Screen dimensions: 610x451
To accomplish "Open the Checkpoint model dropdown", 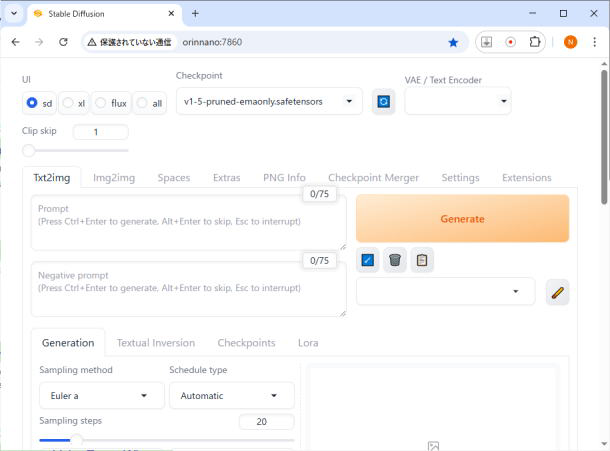I will pos(269,101).
